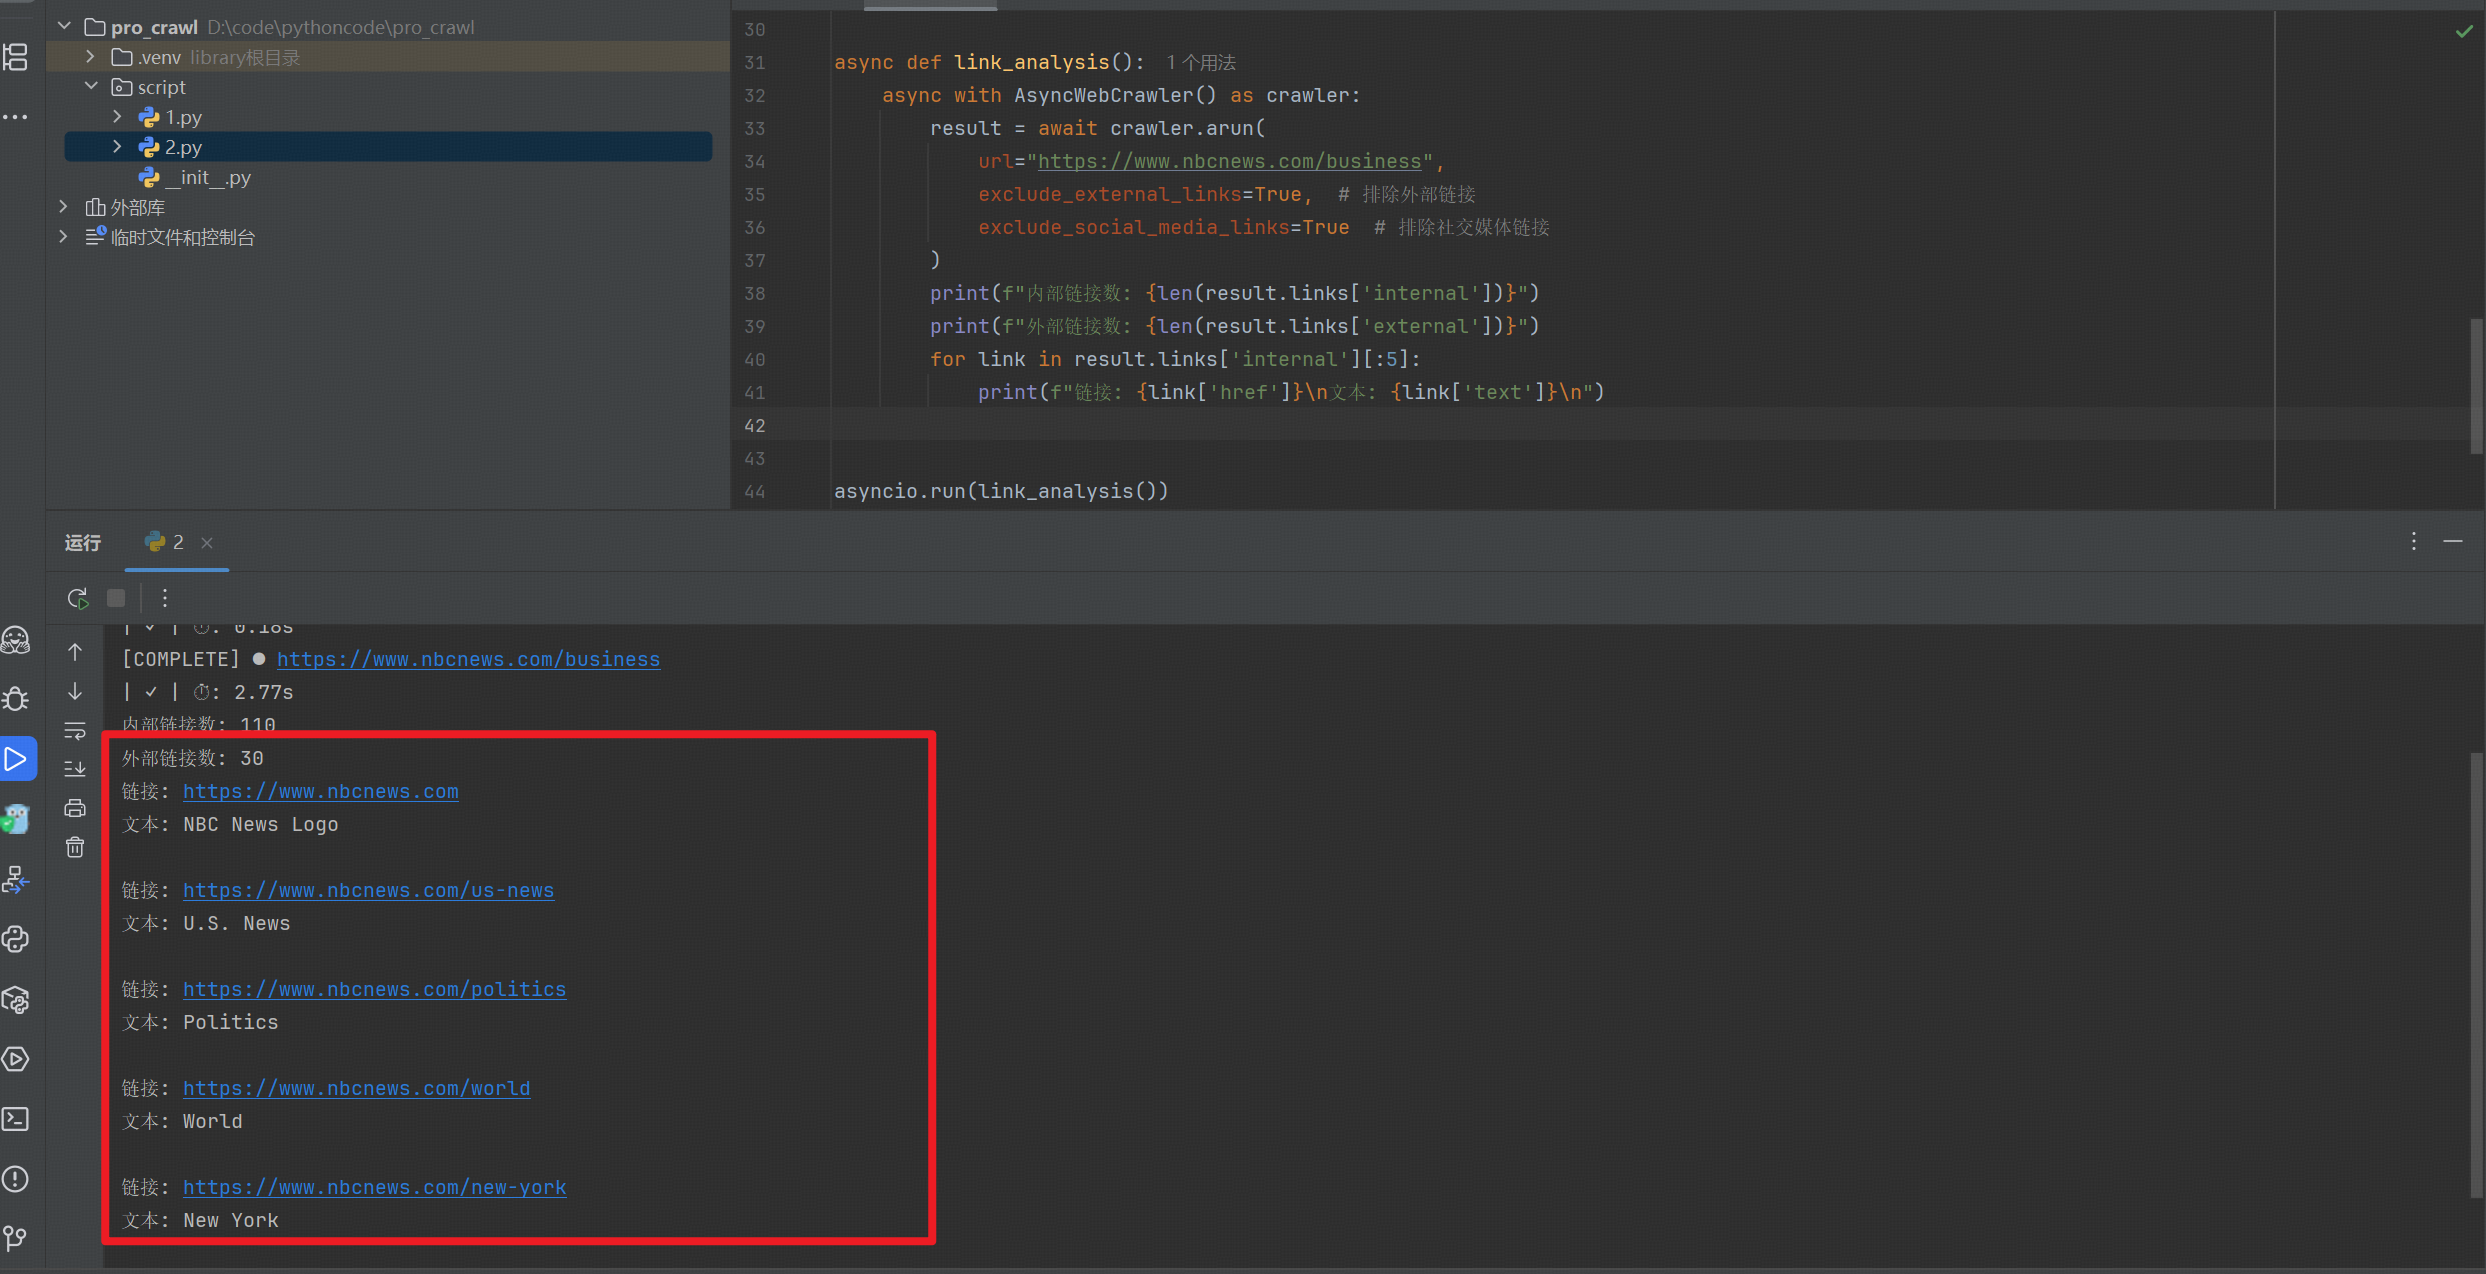
Task: Click the print output icon
Action: click(75, 808)
